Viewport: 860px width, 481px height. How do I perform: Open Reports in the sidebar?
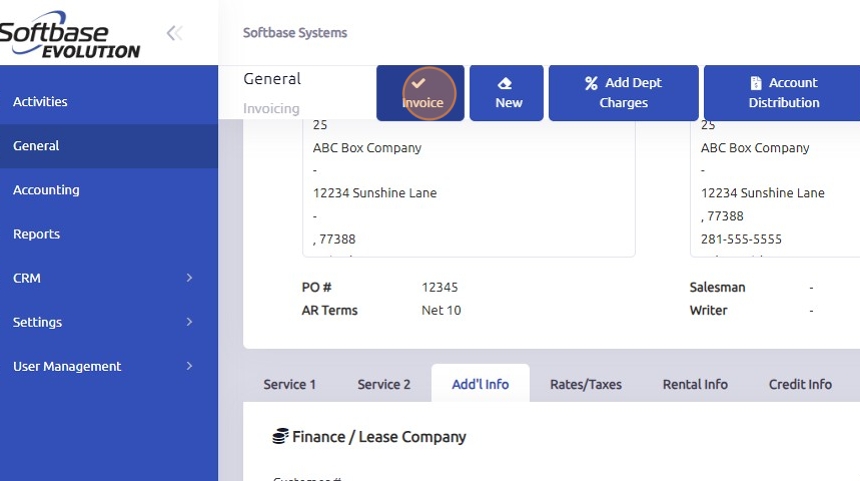pyautogui.click(x=109, y=234)
